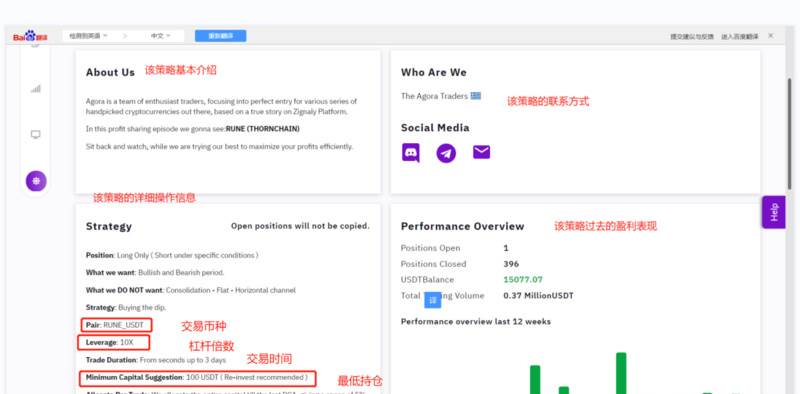The image size is (800, 394).
Task: Click the 'USDTBalance' label
Action: click(x=427, y=280)
